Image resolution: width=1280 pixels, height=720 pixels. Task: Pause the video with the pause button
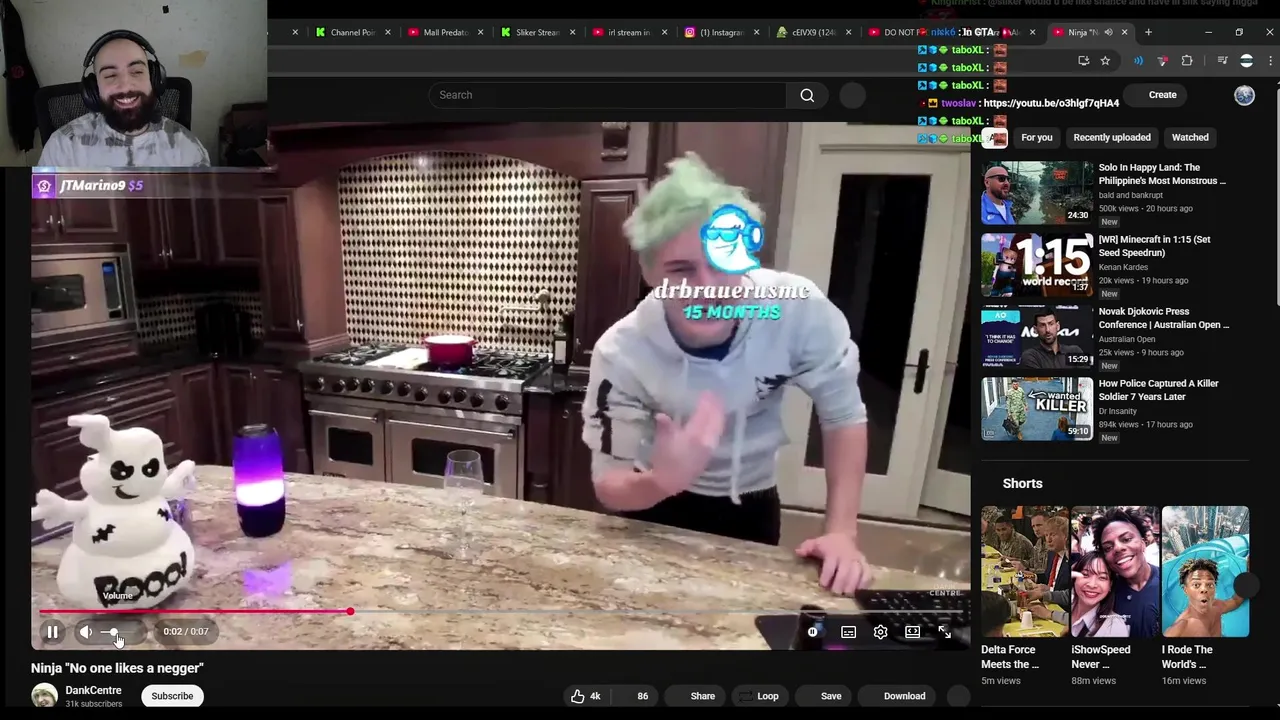[52, 632]
